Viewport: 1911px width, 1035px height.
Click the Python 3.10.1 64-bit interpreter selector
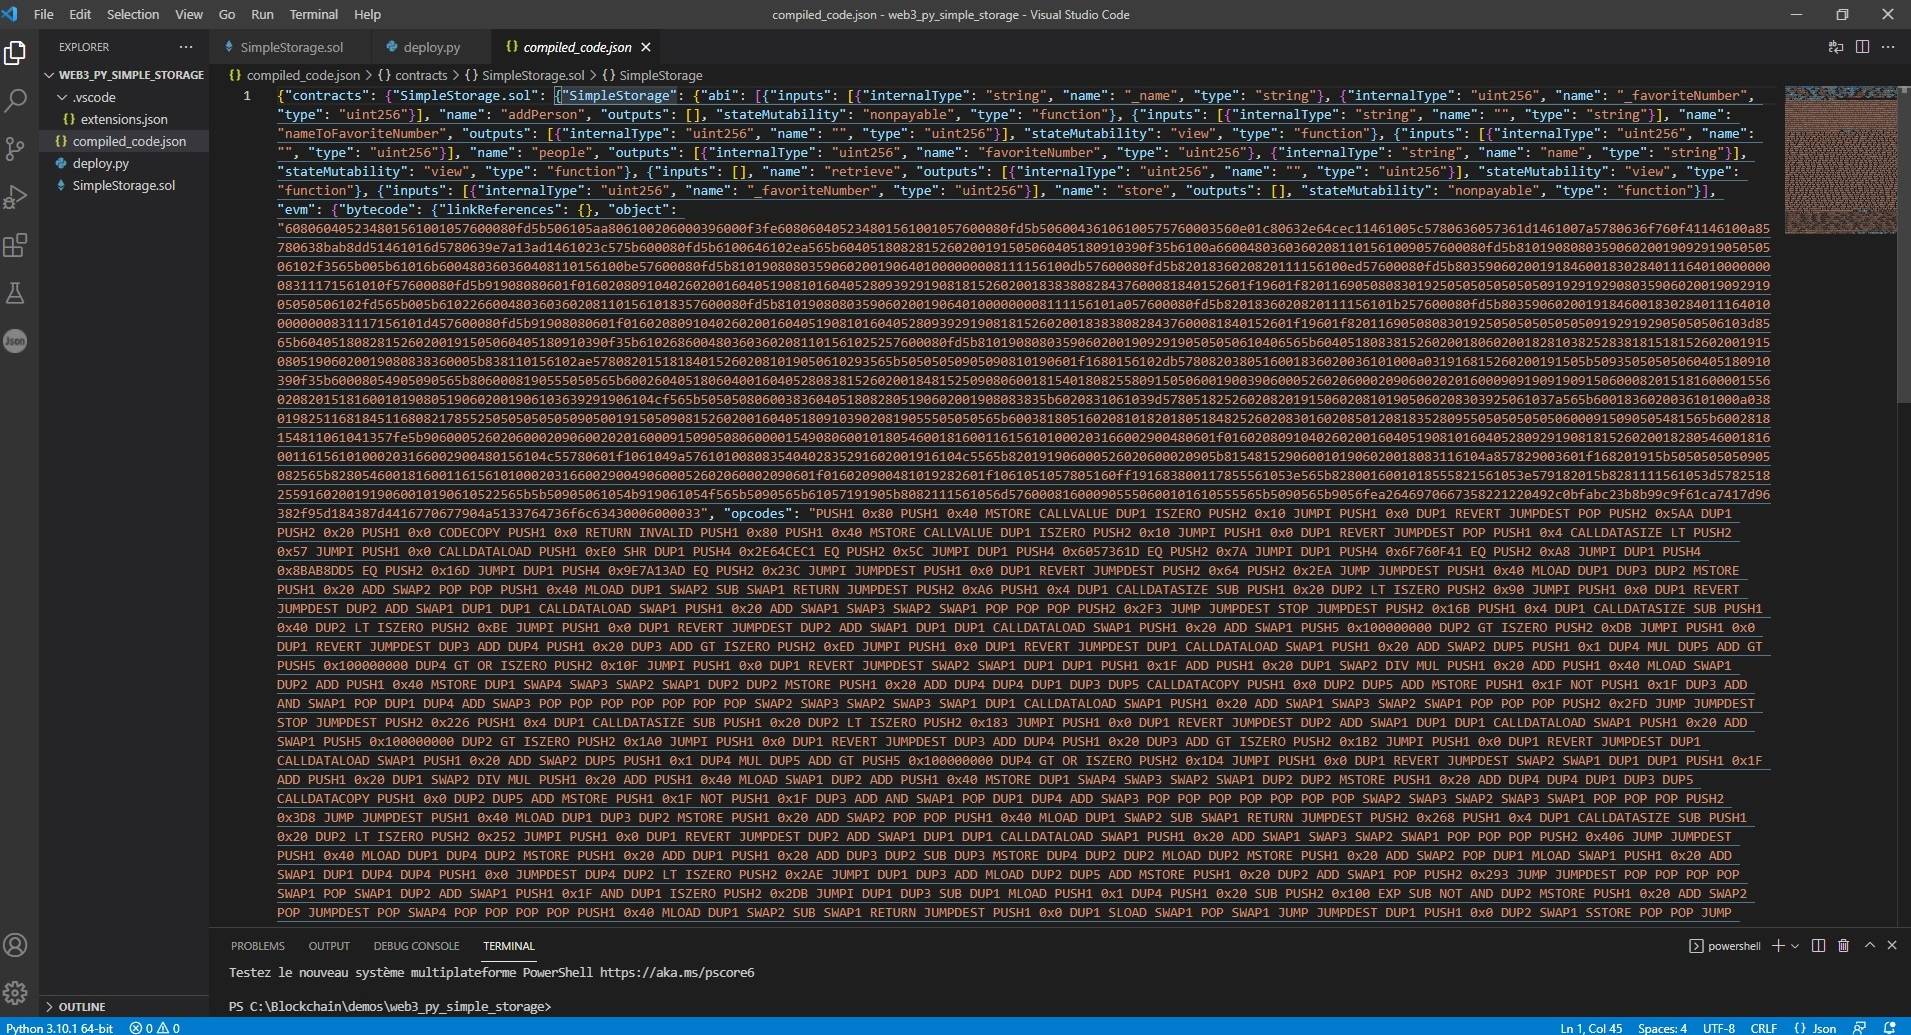60,1027
